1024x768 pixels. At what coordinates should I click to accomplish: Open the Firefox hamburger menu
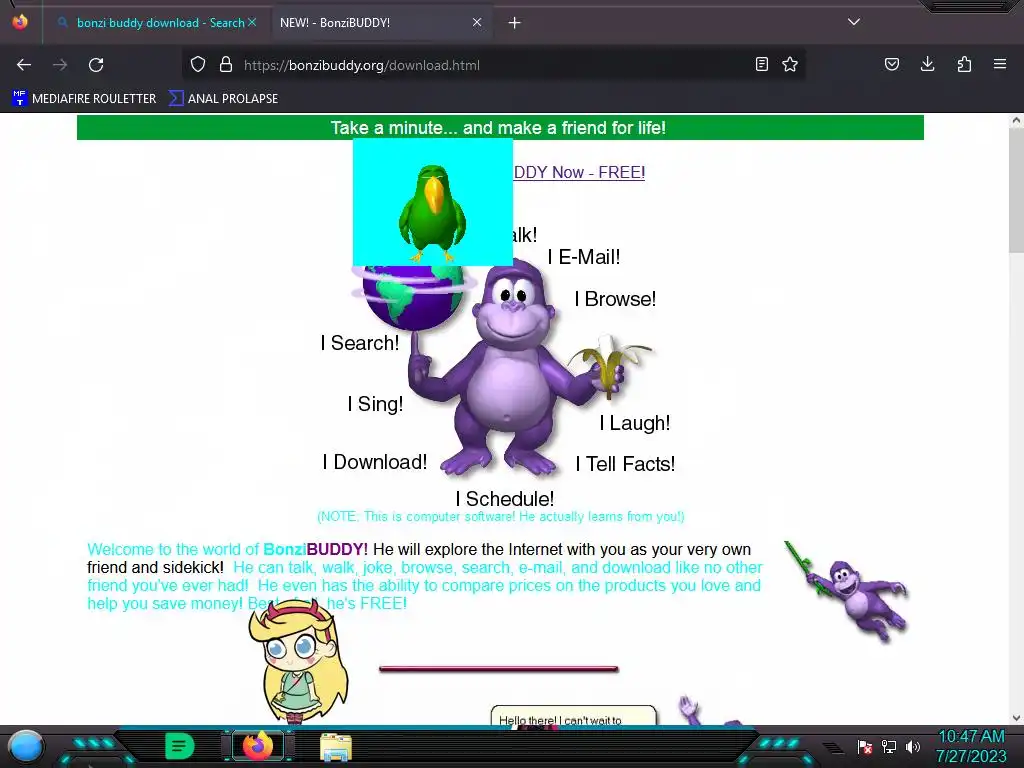click(1000, 64)
